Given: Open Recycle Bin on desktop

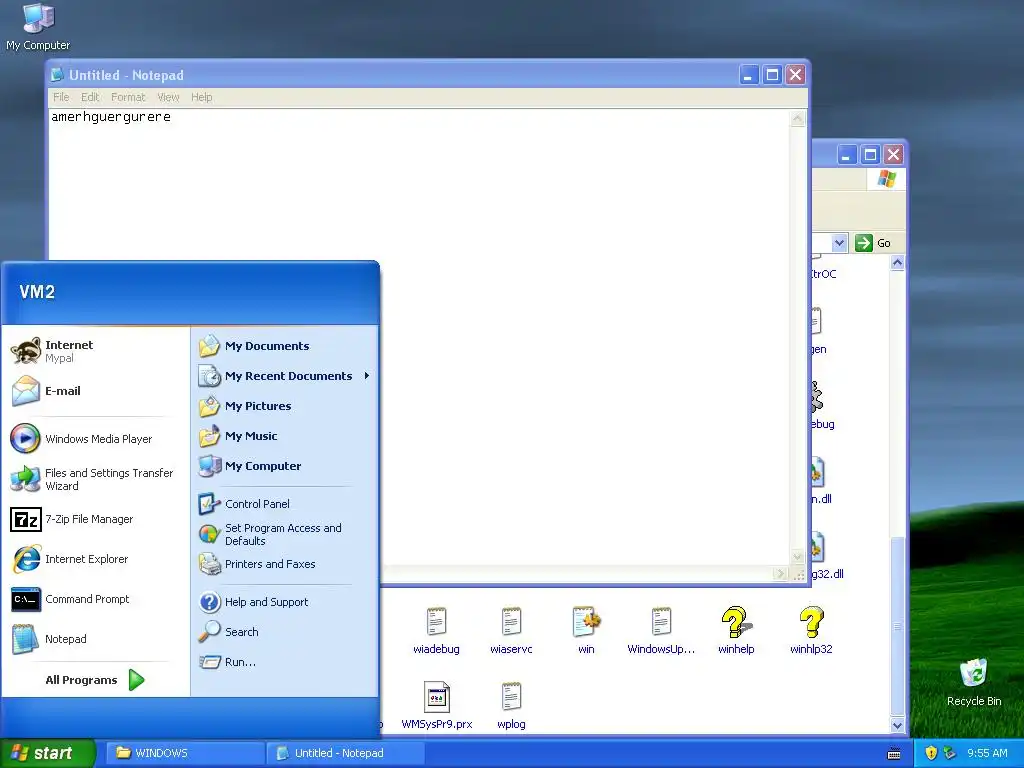Looking at the screenshot, I should (x=974, y=682).
